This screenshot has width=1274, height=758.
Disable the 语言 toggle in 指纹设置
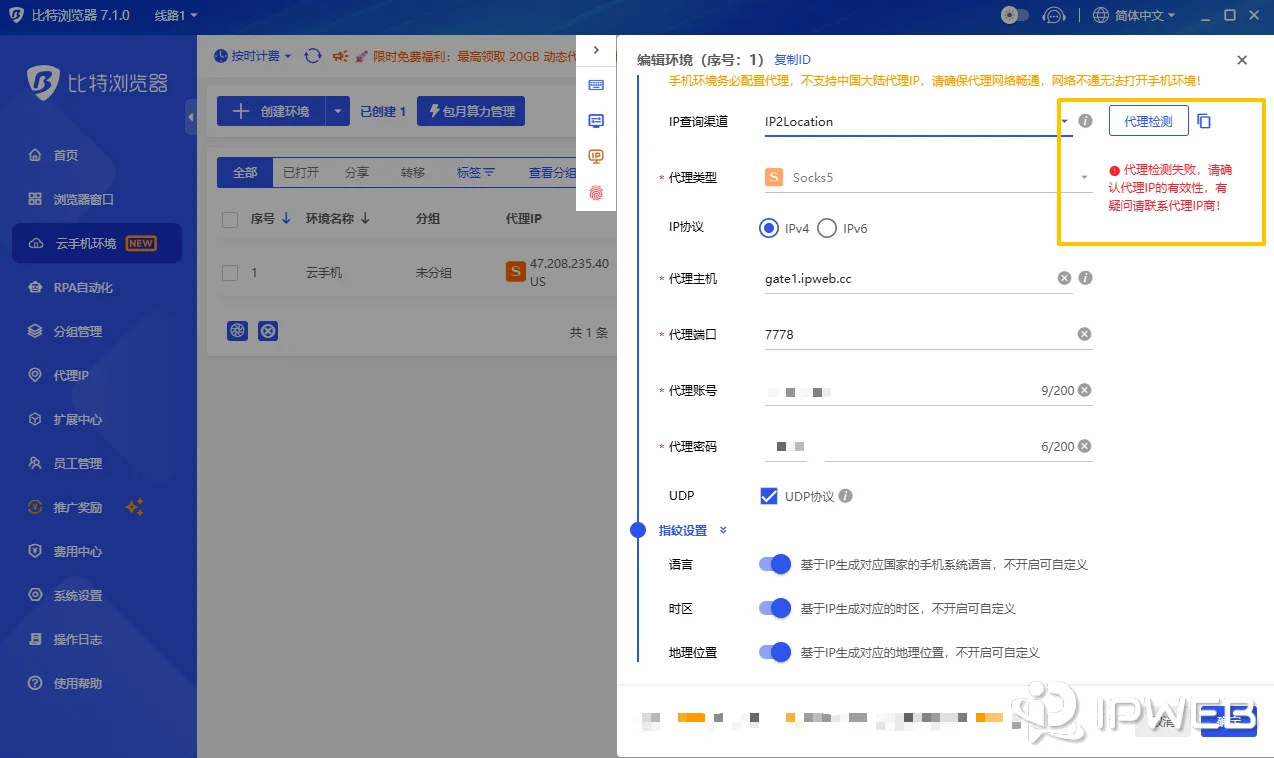point(775,564)
